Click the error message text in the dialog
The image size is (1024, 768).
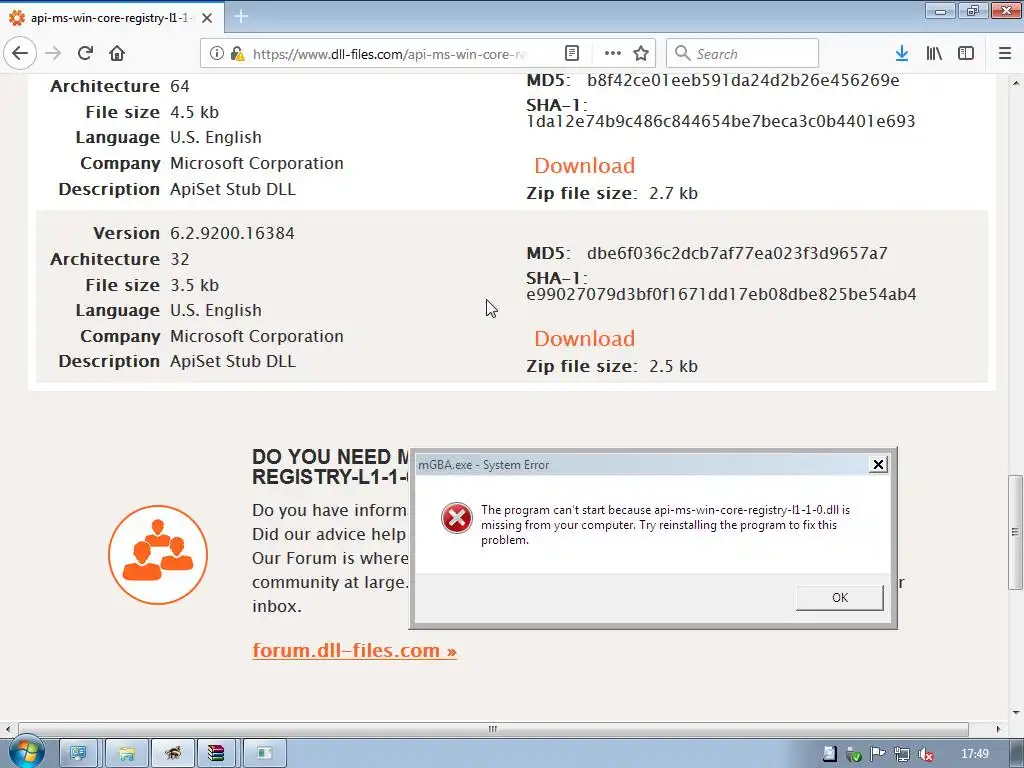[665, 524]
